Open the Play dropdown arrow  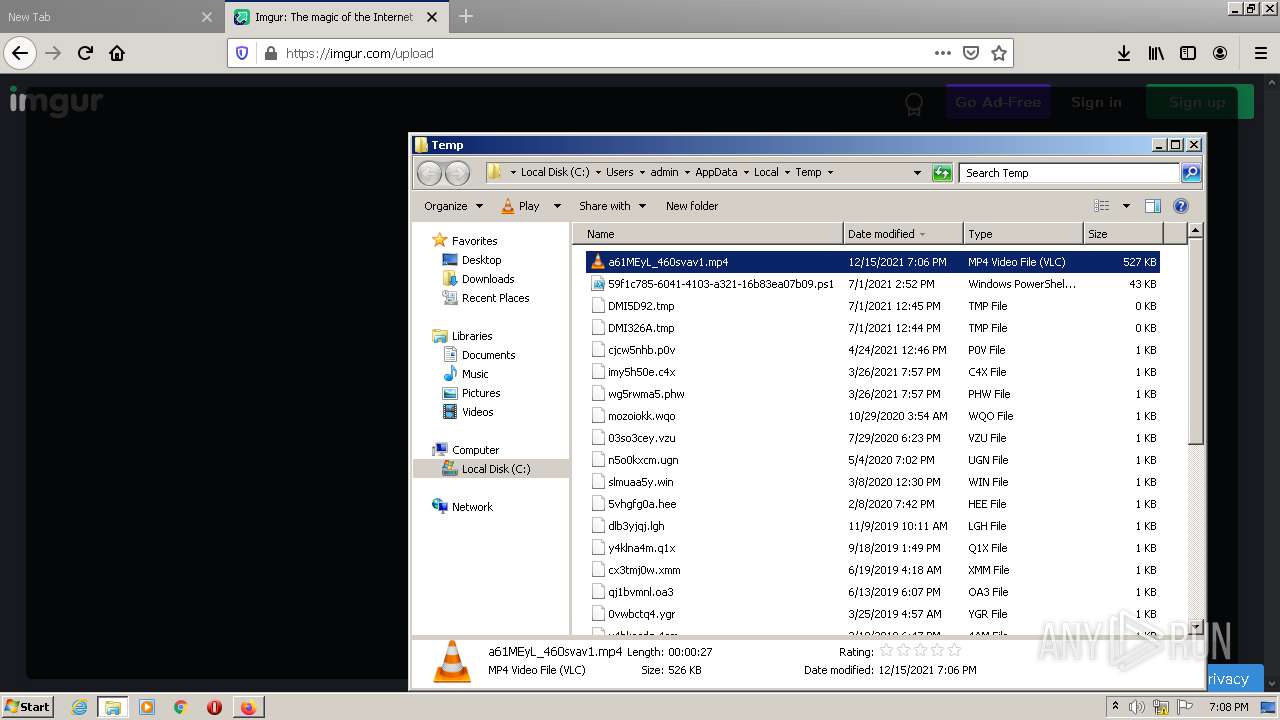(557, 206)
